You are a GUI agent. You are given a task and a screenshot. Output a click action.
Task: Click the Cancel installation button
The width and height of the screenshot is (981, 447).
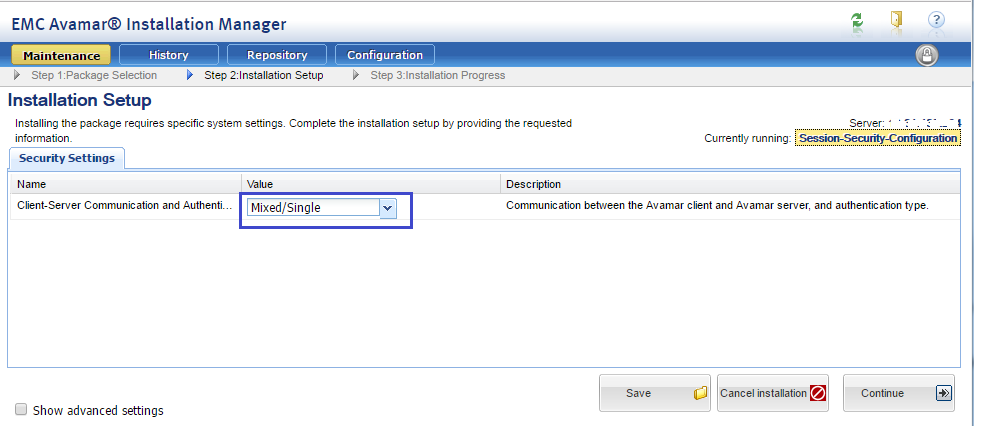pyautogui.click(x=773, y=393)
